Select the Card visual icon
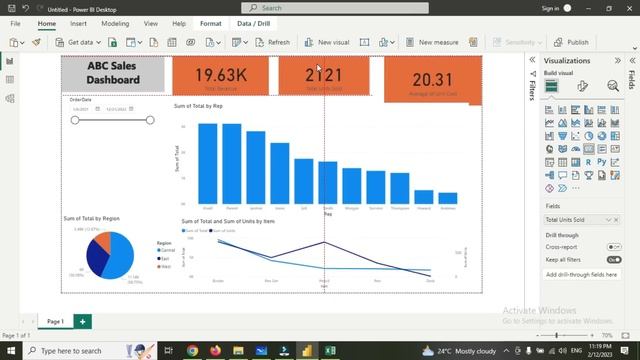The height and width of the screenshot is (360, 640). [589, 149]
